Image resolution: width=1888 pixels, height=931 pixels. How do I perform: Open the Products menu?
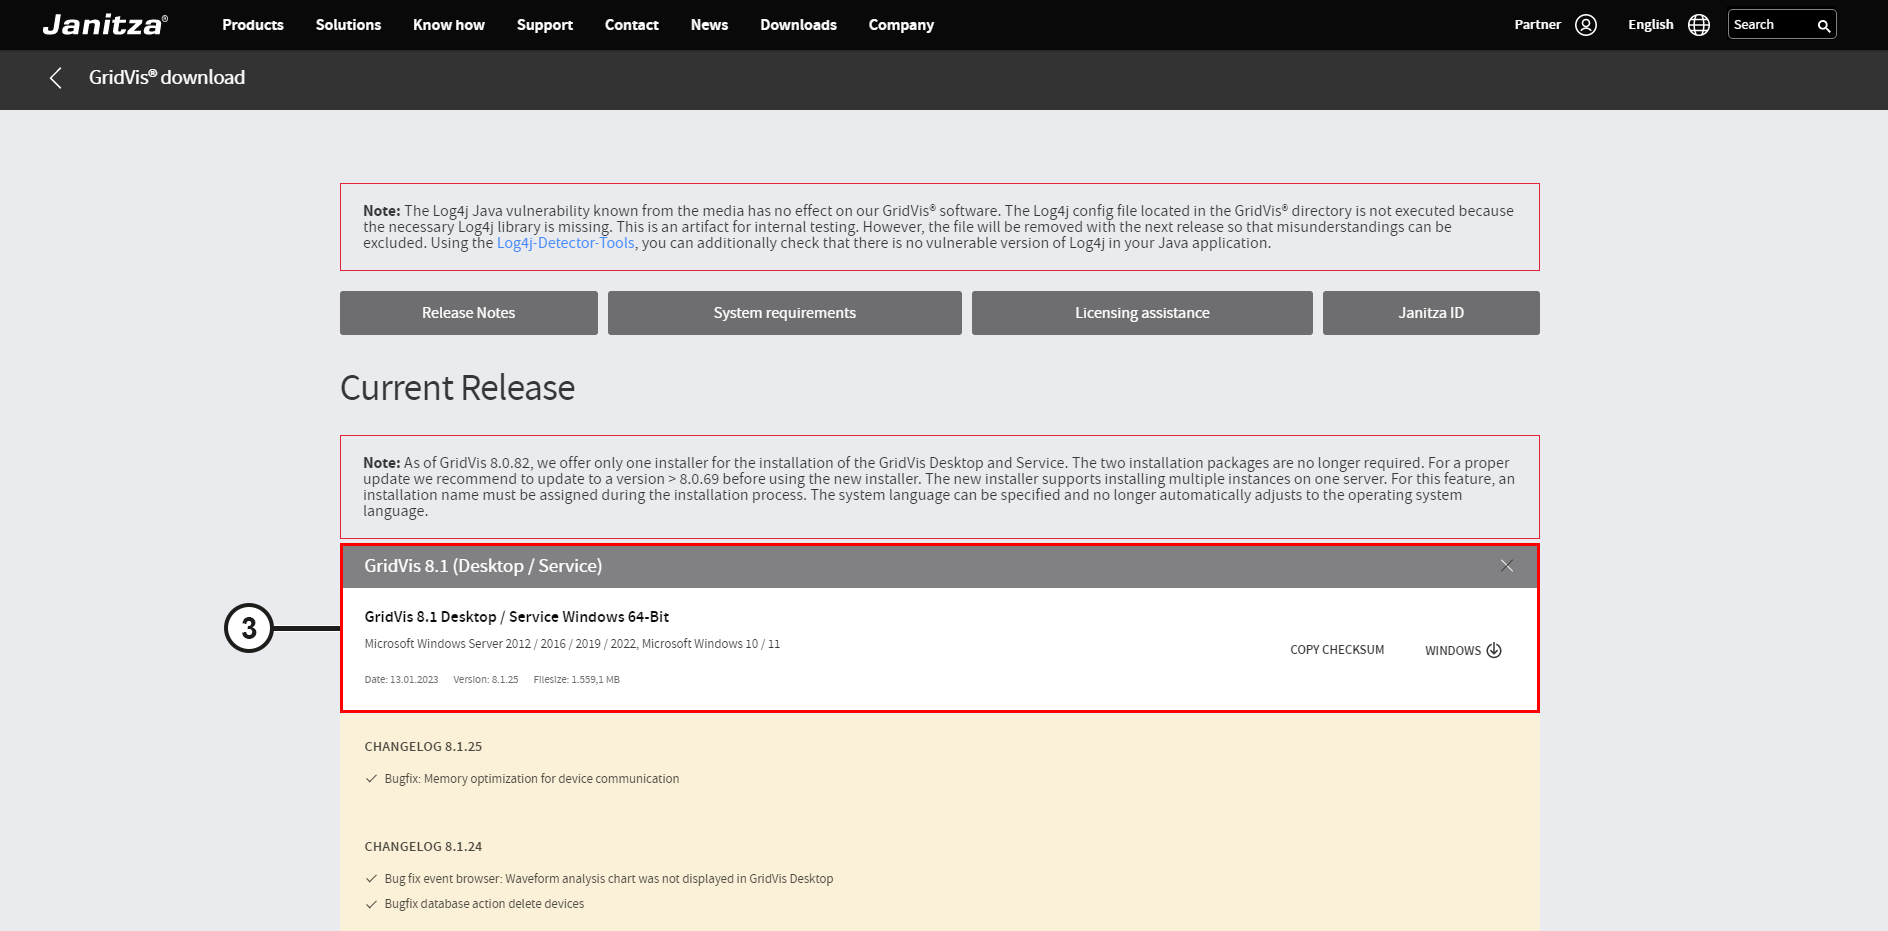[x=253, y=25]
